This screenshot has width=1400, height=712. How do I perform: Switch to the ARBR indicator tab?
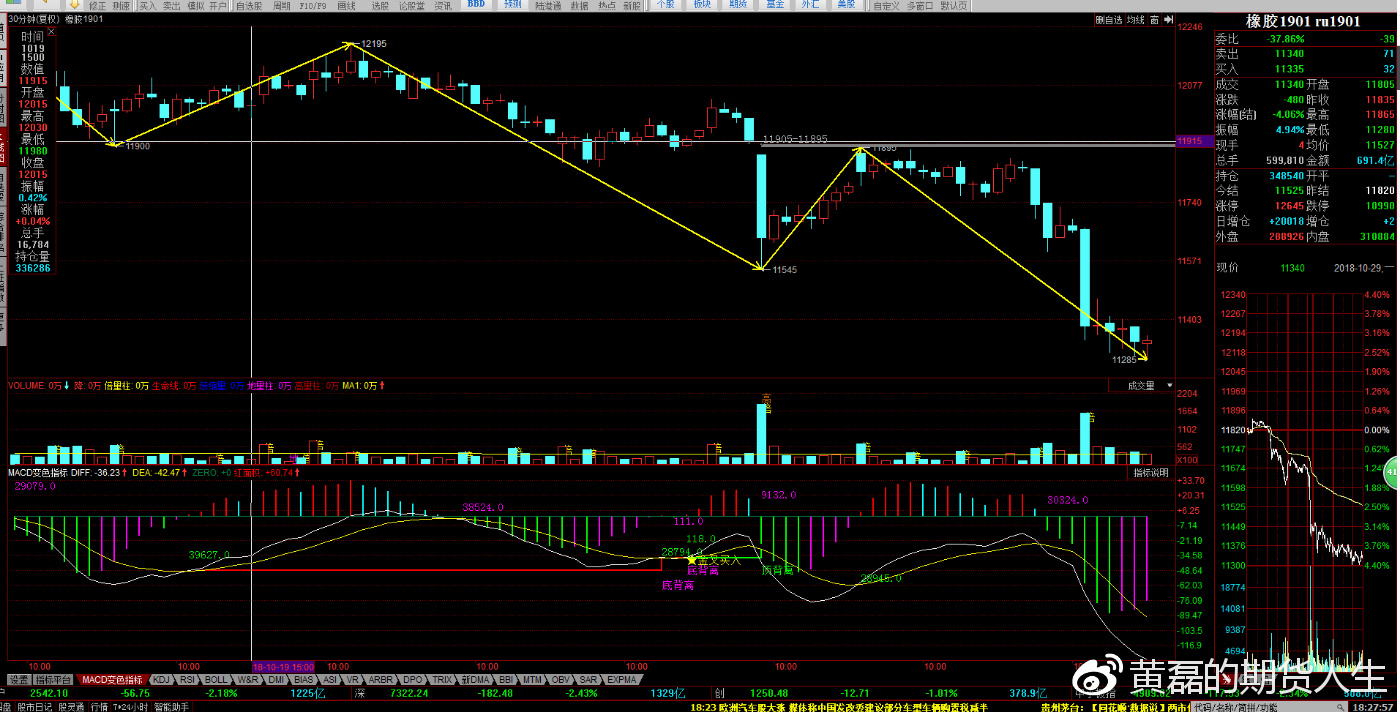pyautogui.click(x=381, y=679)
